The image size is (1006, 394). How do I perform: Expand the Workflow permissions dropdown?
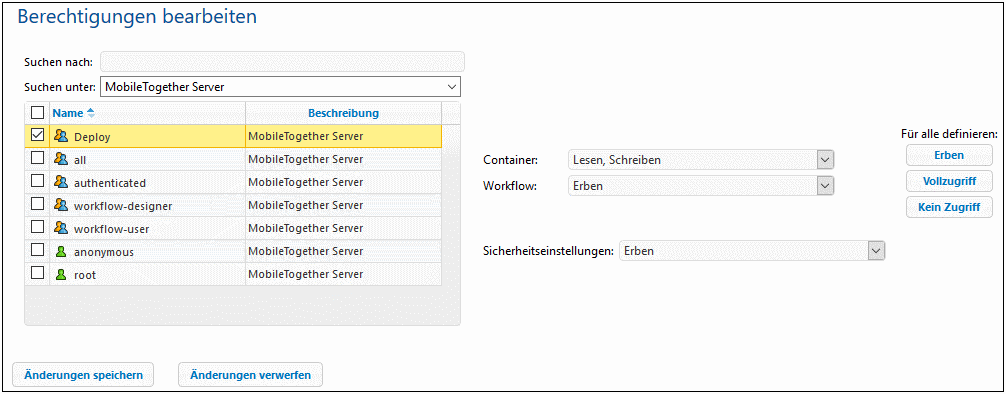701,186
